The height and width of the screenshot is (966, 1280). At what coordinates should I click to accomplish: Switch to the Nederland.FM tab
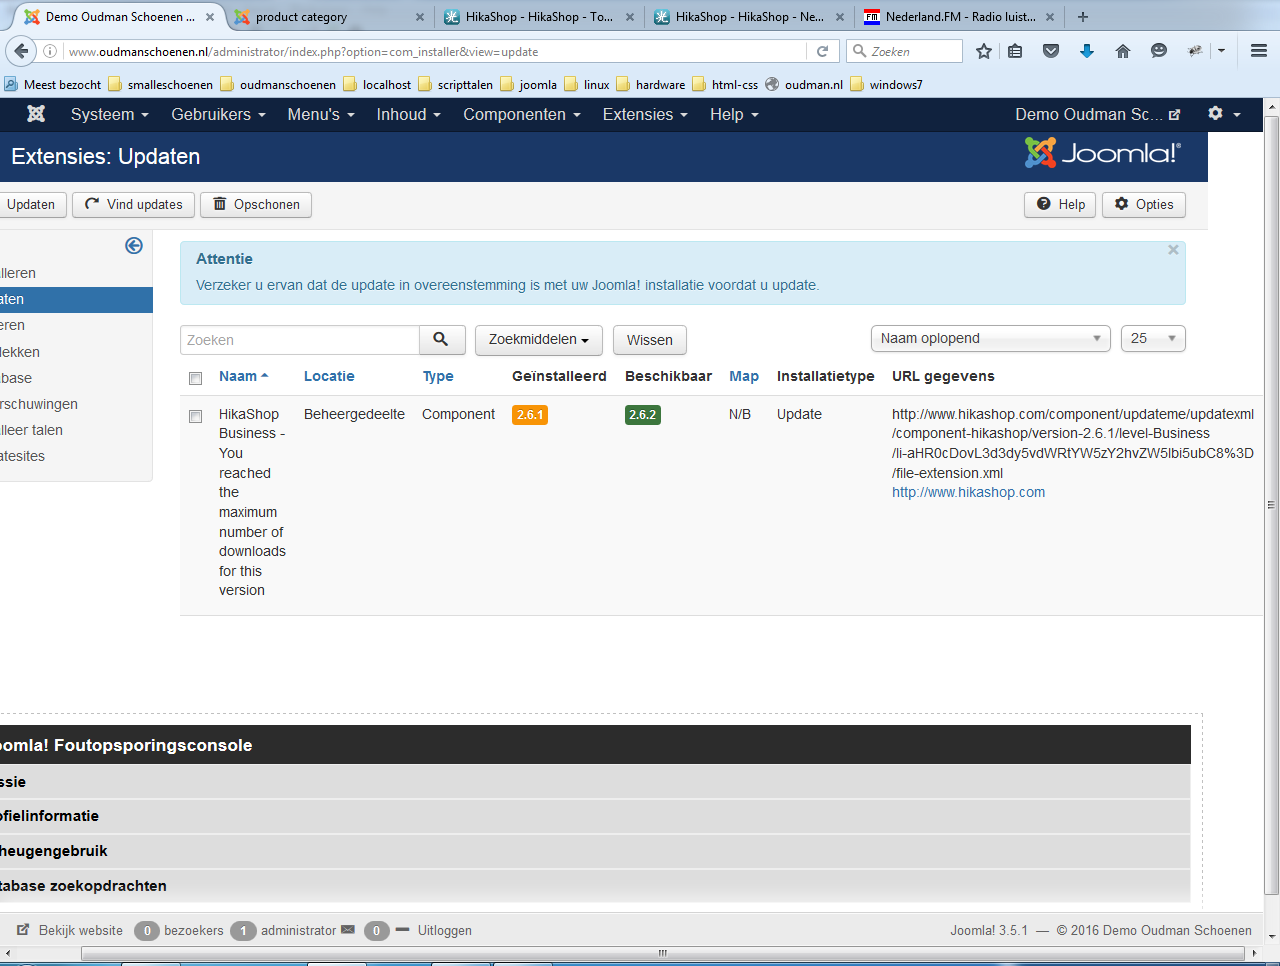point(959,17)
